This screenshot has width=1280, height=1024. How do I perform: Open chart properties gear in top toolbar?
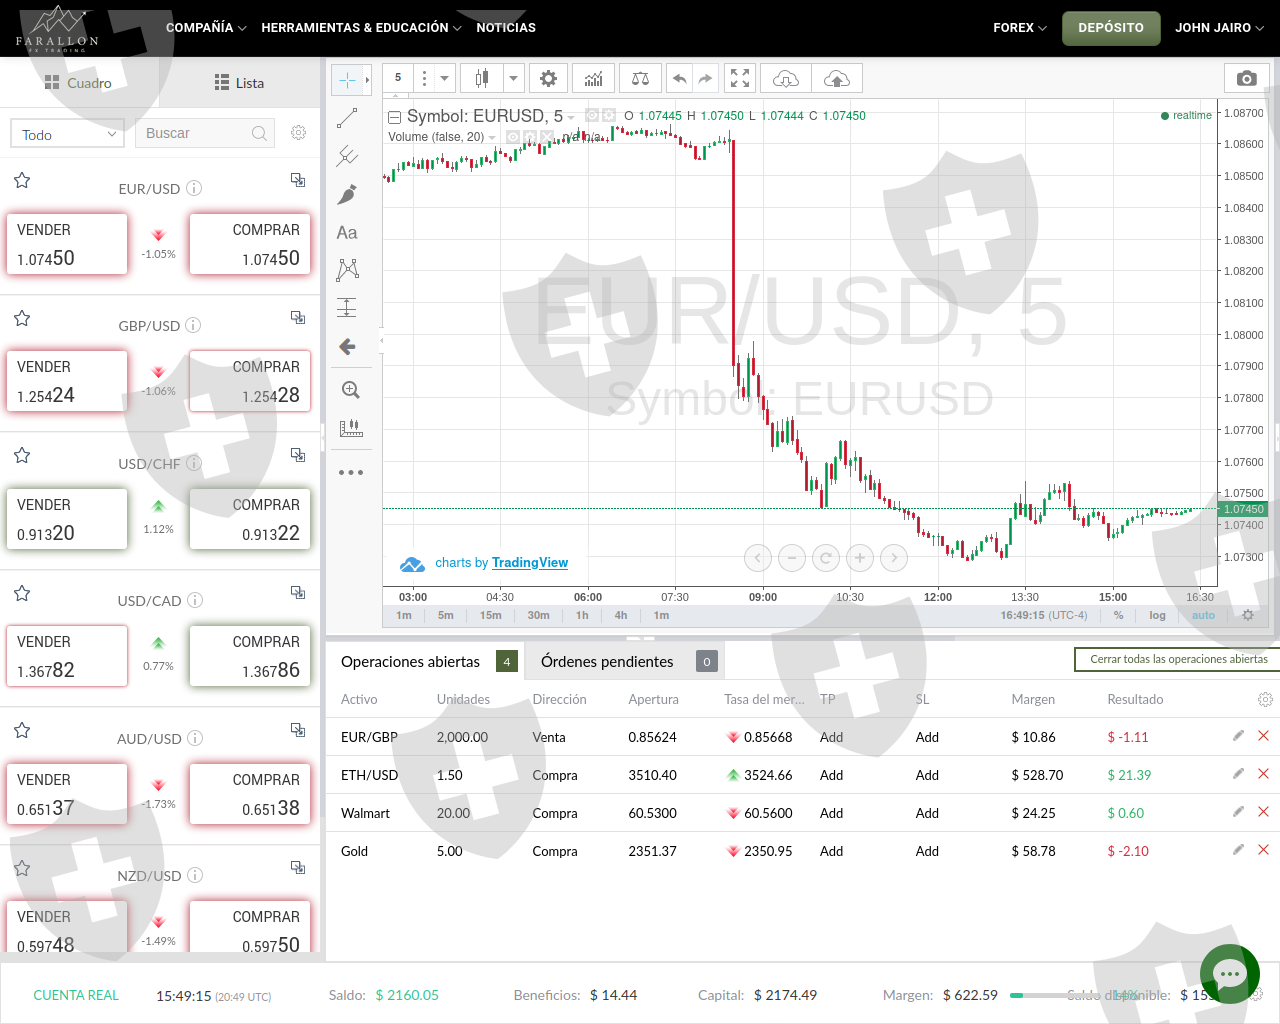point(548,78)
